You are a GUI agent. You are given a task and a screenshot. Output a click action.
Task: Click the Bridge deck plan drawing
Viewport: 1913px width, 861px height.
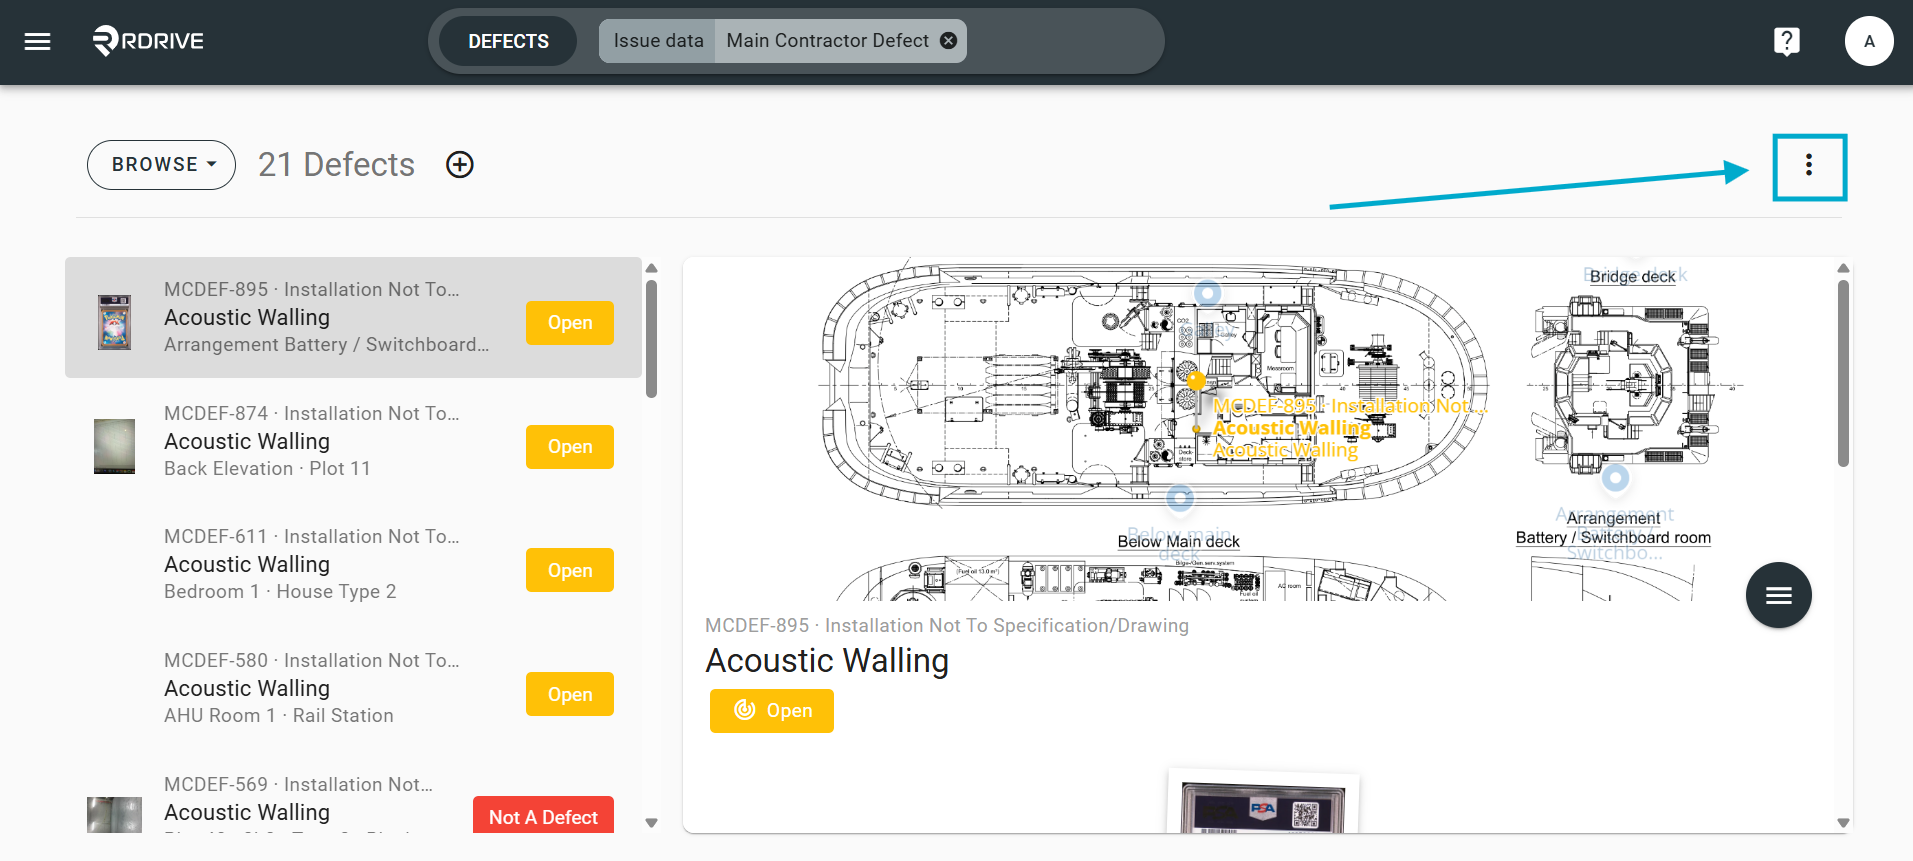click(1627, 385)
